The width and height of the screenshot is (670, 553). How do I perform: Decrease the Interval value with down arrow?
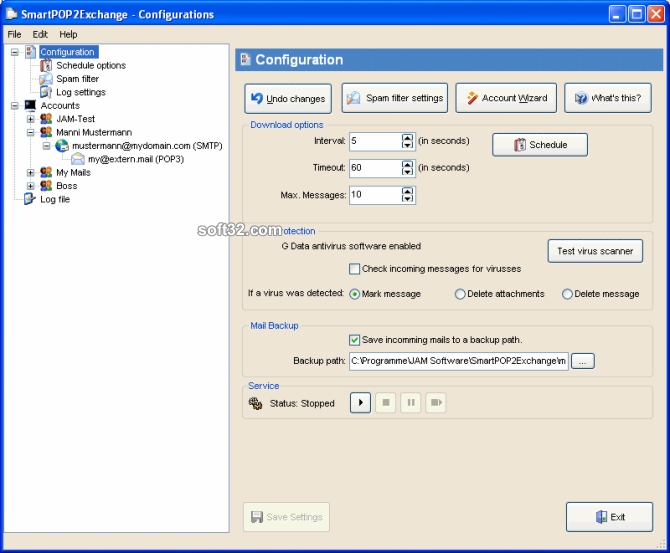(x=408, y=145)
